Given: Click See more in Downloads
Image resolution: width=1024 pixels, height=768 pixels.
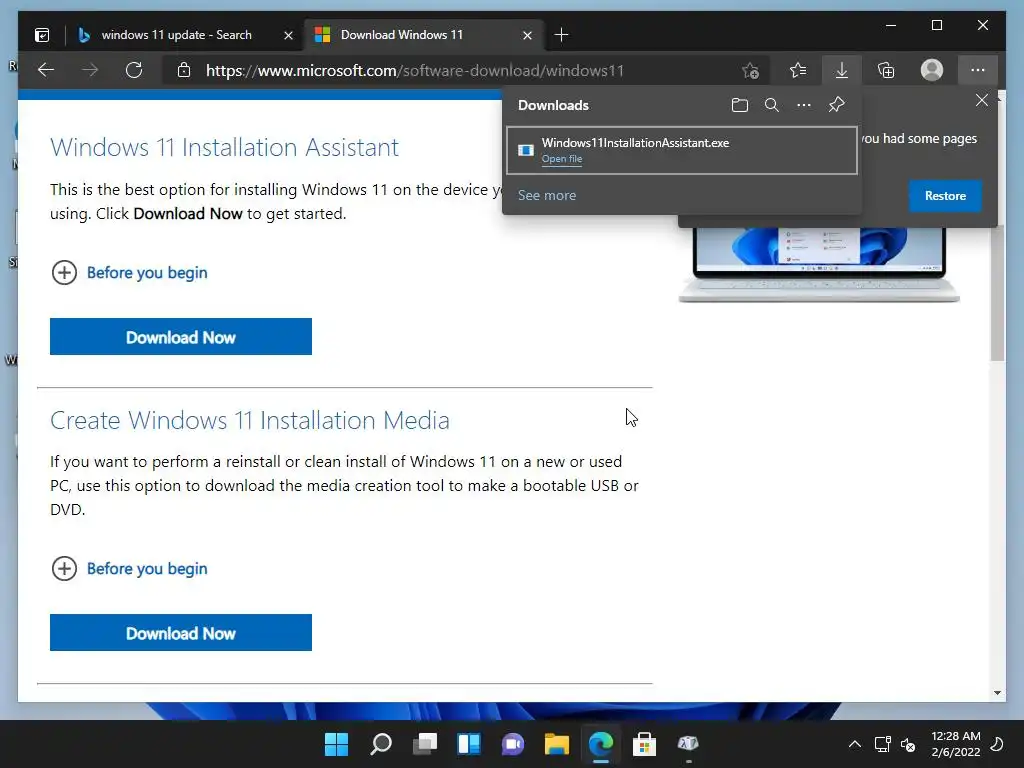Looking at the screenshot, I should pyautogui.click(x=547, y=195).
